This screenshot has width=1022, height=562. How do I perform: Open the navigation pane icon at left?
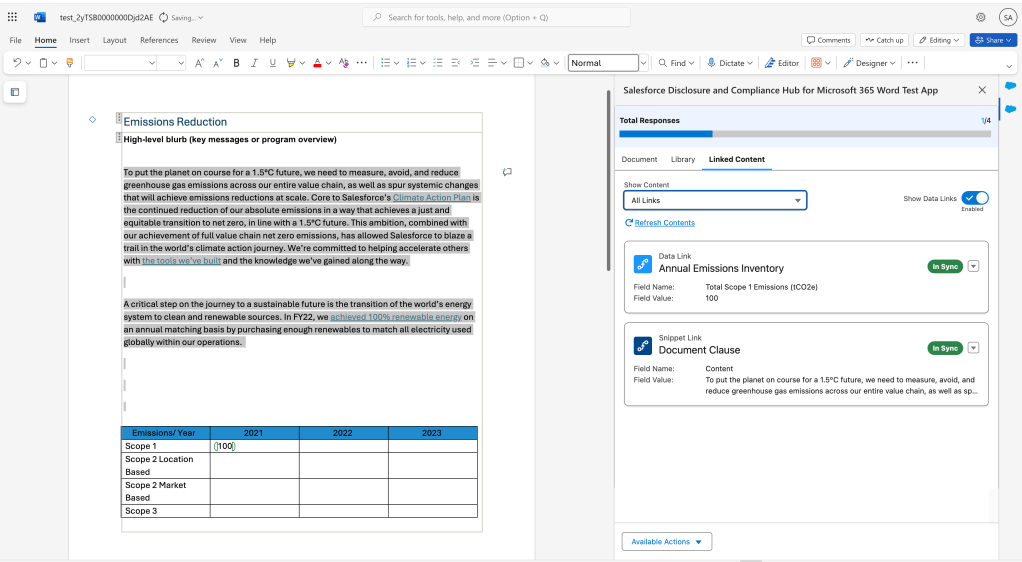pyautogui.click(x=15, y=92)
